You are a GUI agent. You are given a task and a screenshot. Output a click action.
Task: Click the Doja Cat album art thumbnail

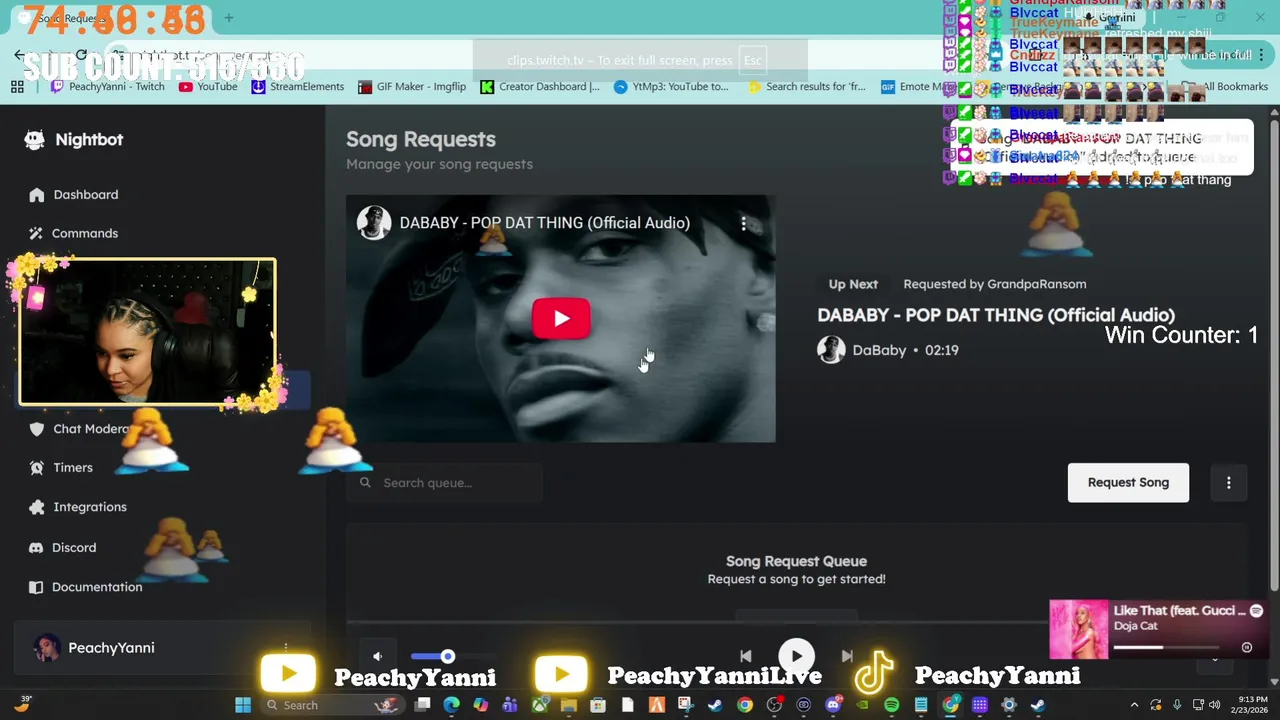pos(1079,629)
